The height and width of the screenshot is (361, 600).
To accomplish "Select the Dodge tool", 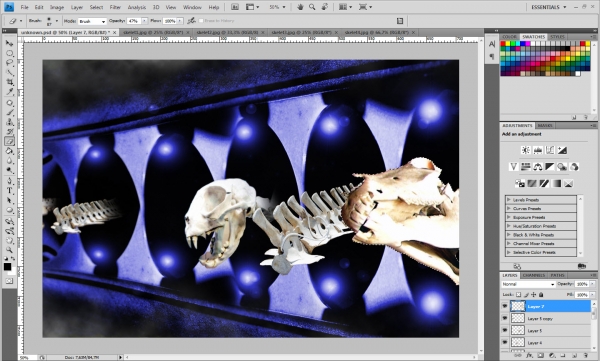I will (9, 170).
